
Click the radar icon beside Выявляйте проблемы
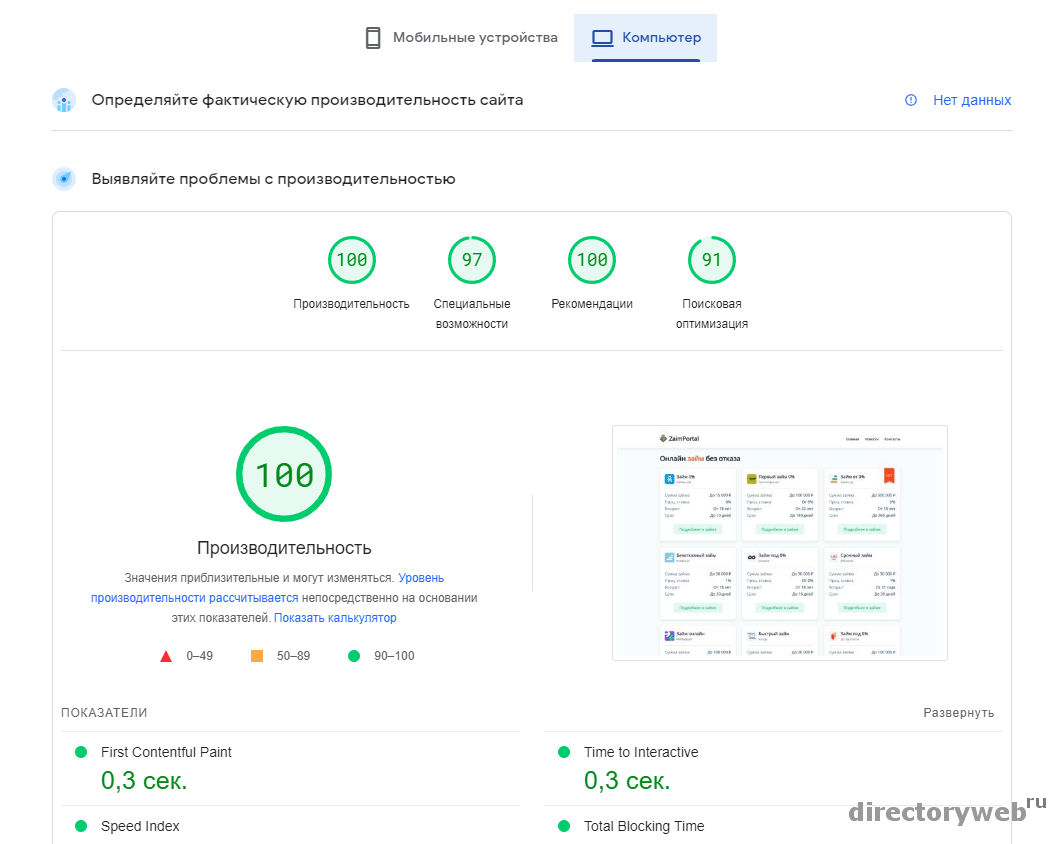(x=64, y=179)
